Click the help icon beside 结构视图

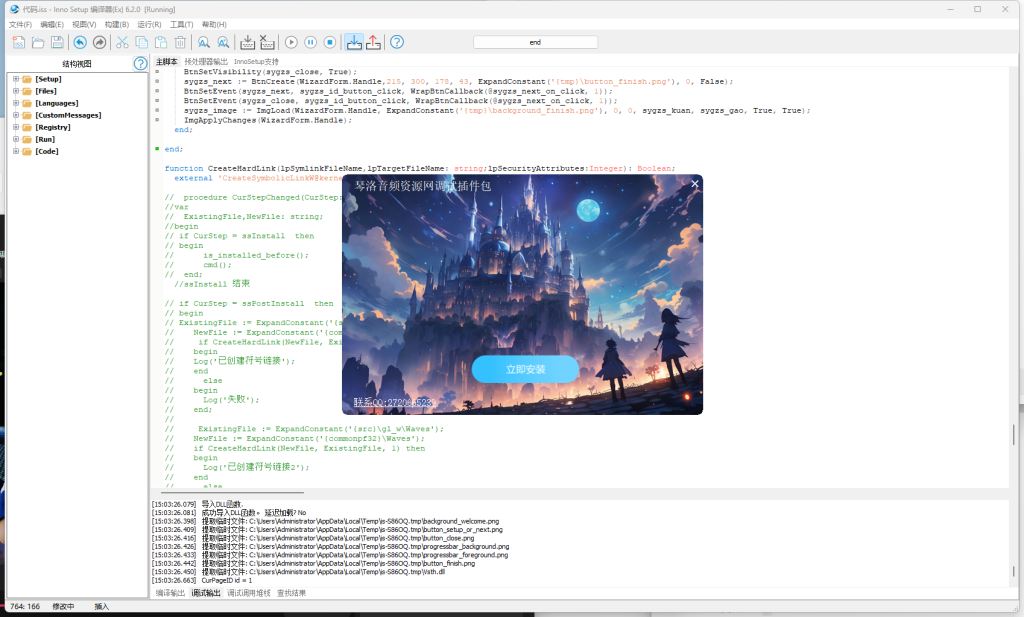coord(141,64)
